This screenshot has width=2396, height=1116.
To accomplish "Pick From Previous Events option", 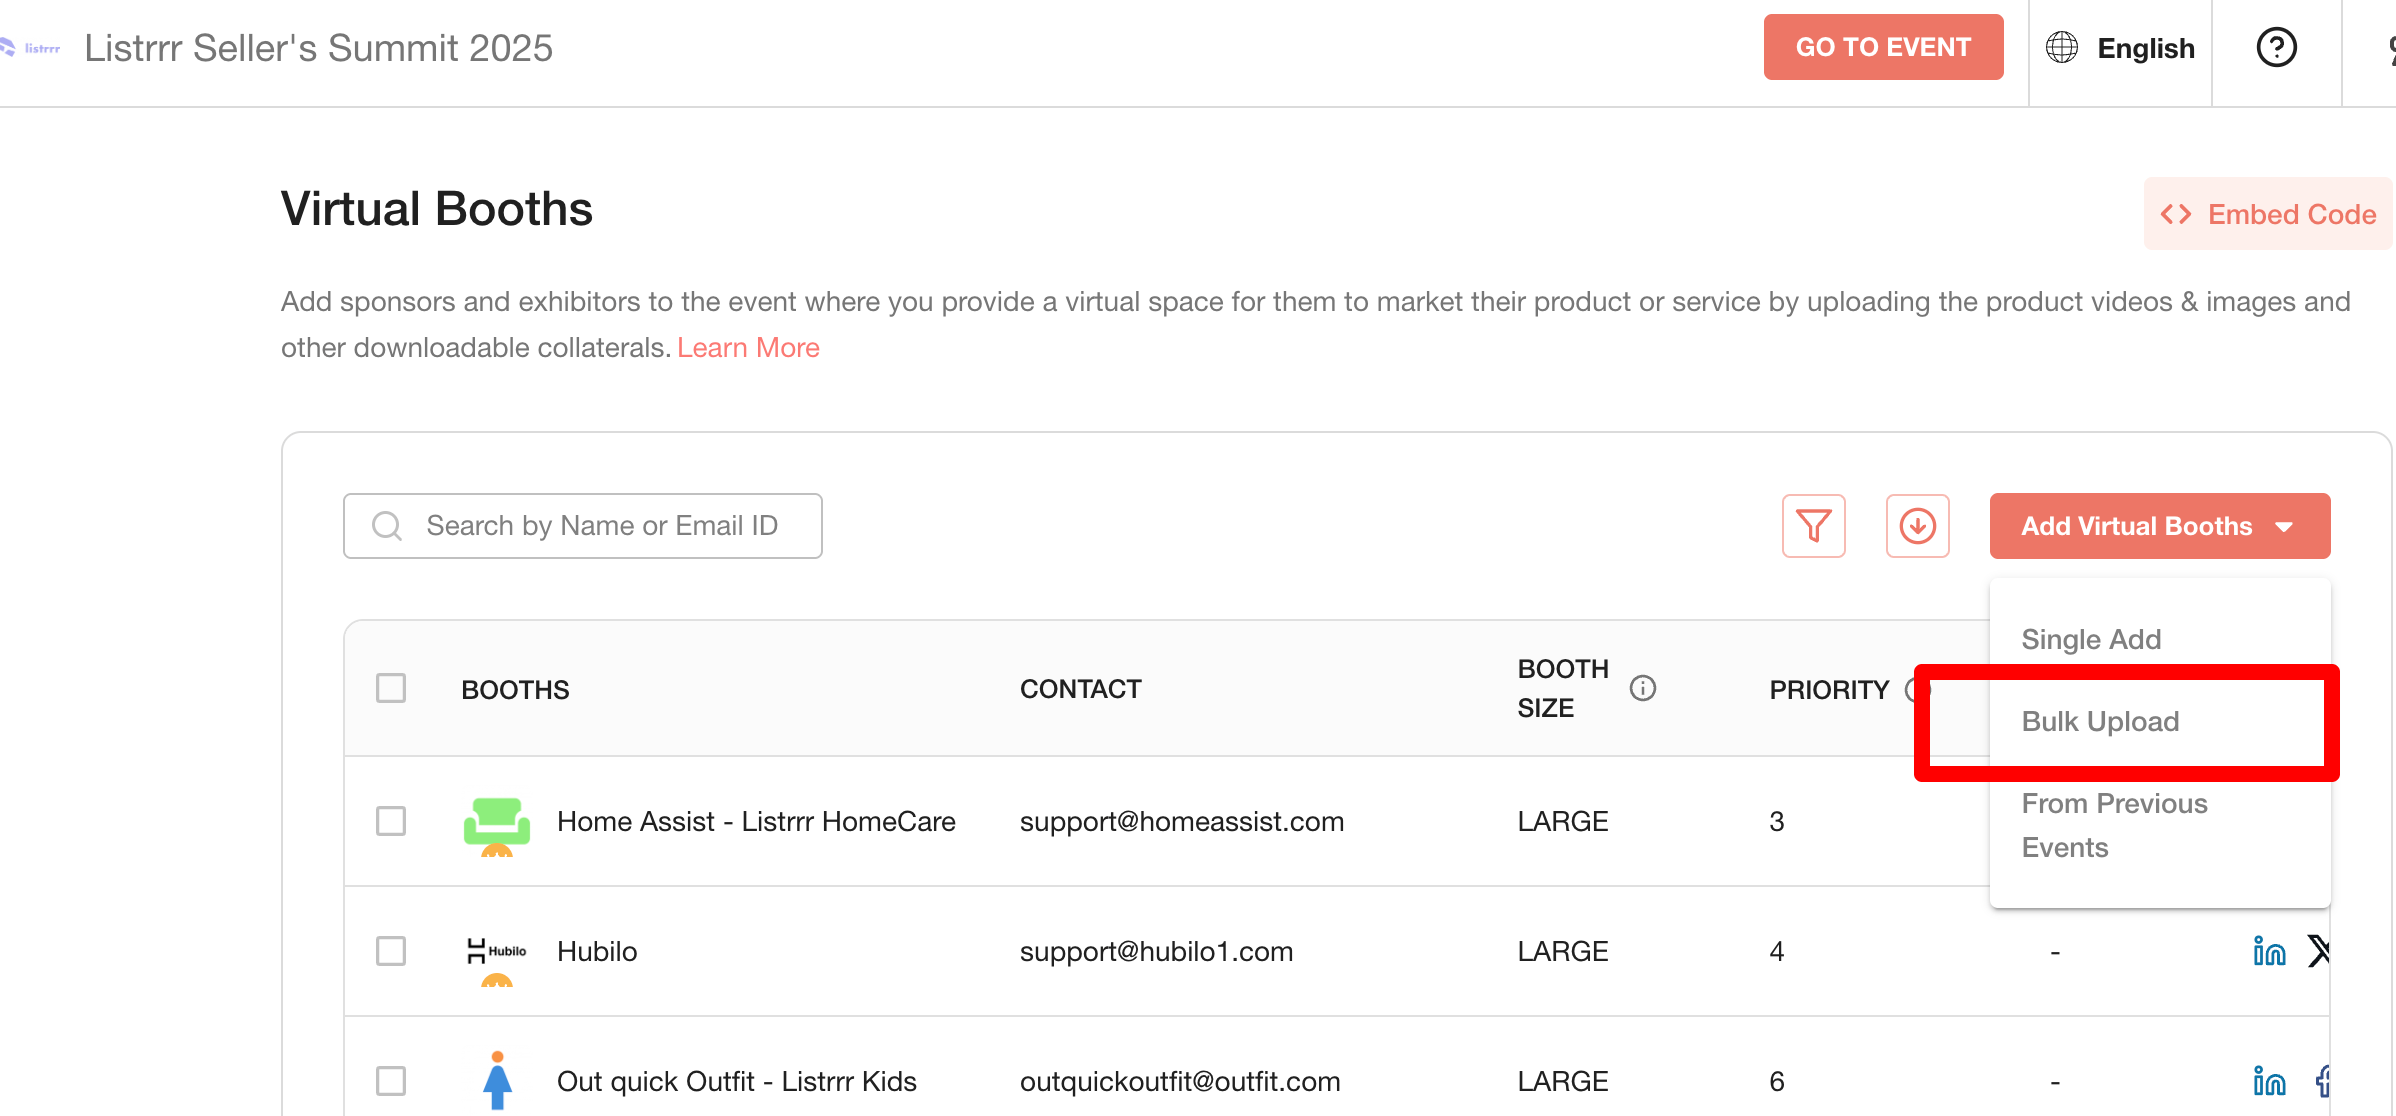I will (x=2113, y=825).
